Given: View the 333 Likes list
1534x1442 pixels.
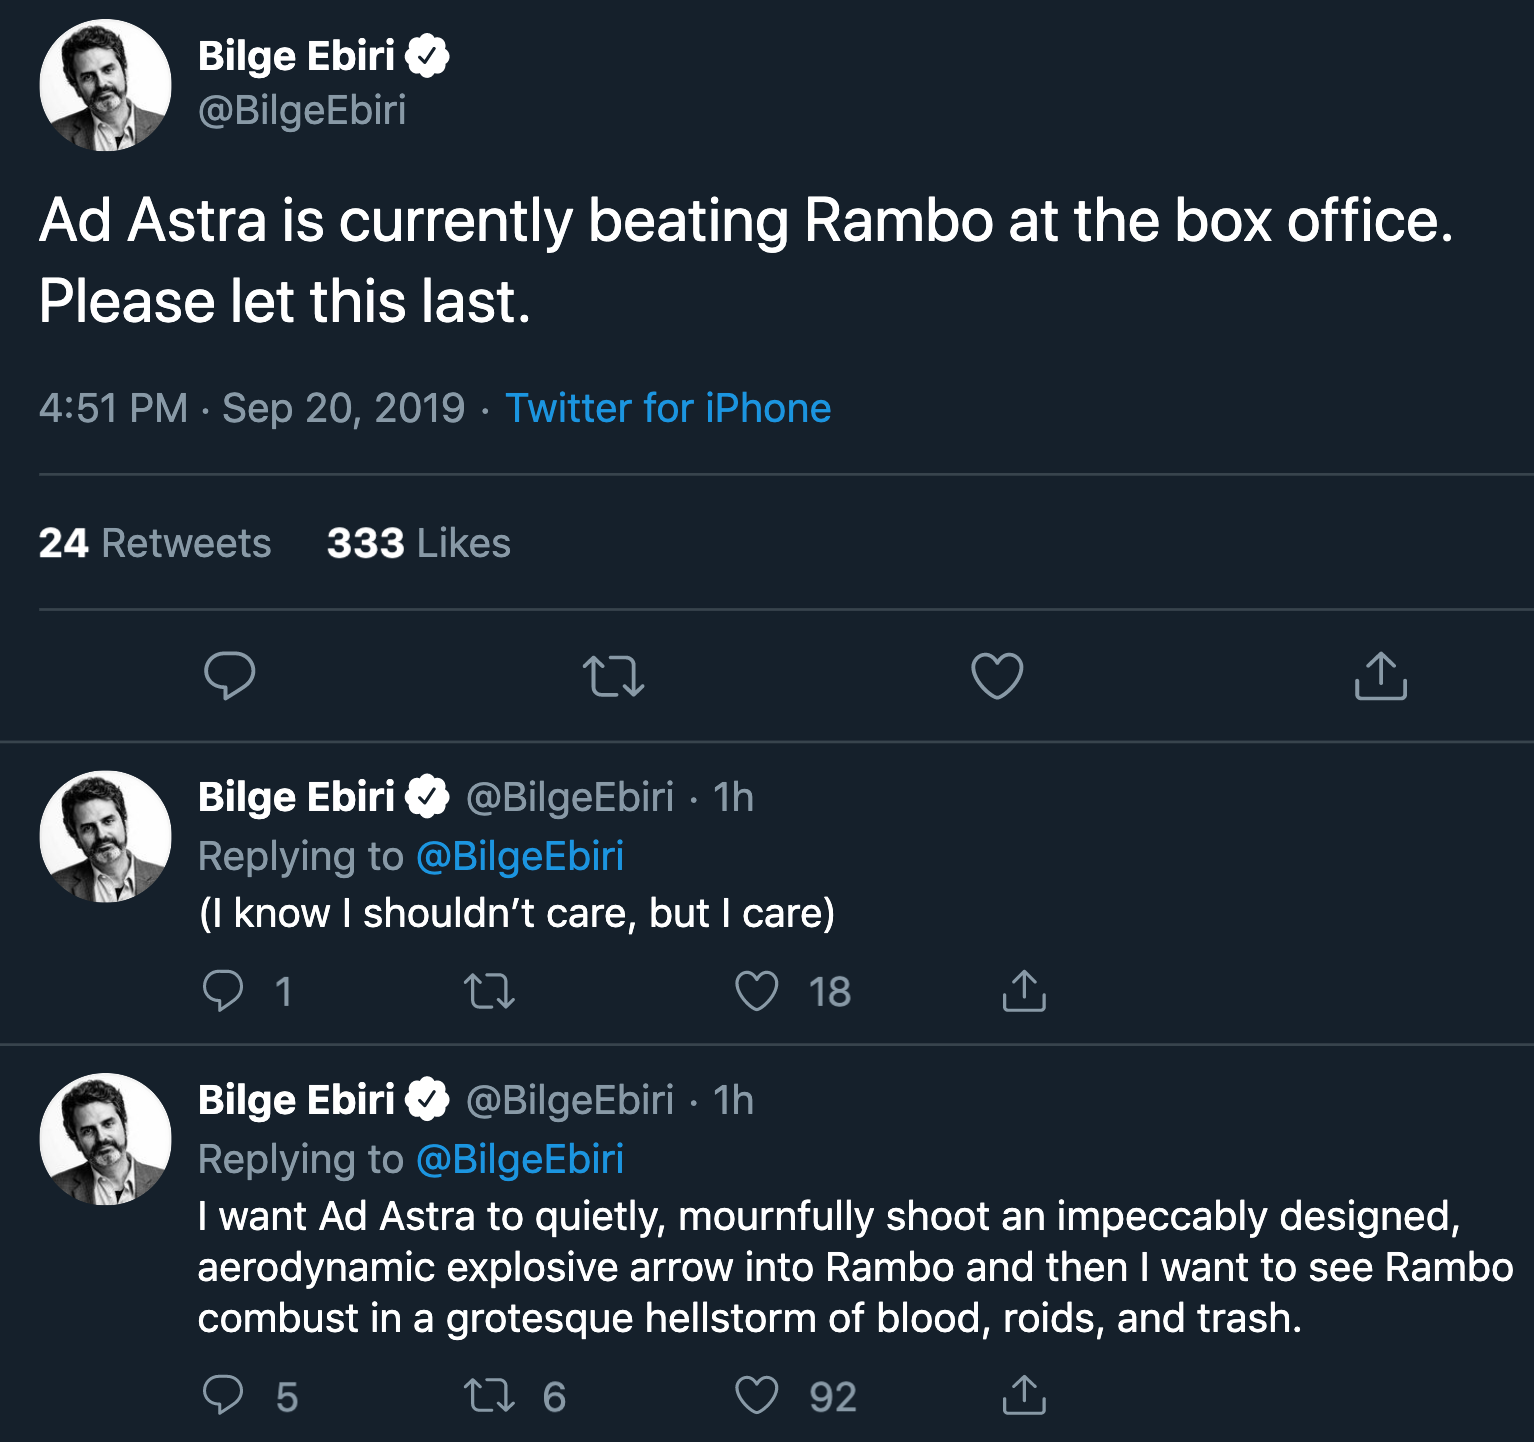Looking at the screenshot, I should tap(418, 543).
